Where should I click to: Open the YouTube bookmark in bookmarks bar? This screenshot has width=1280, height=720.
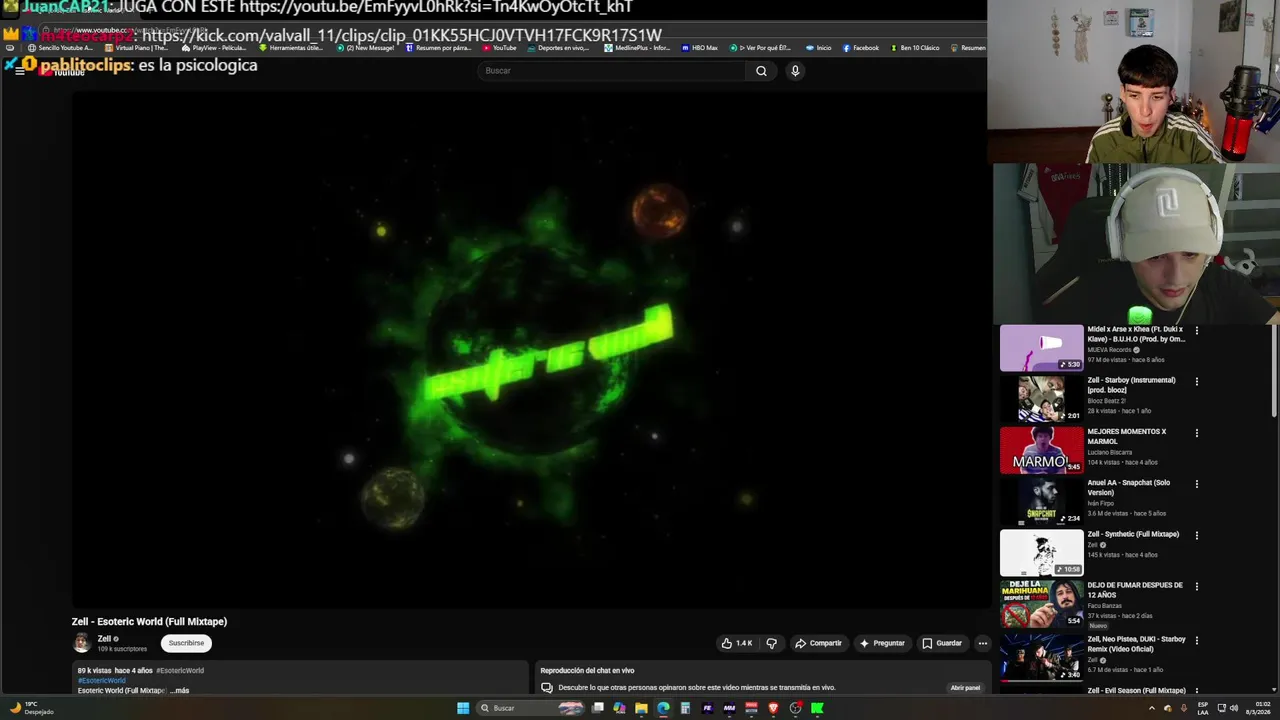coord(500,48)
